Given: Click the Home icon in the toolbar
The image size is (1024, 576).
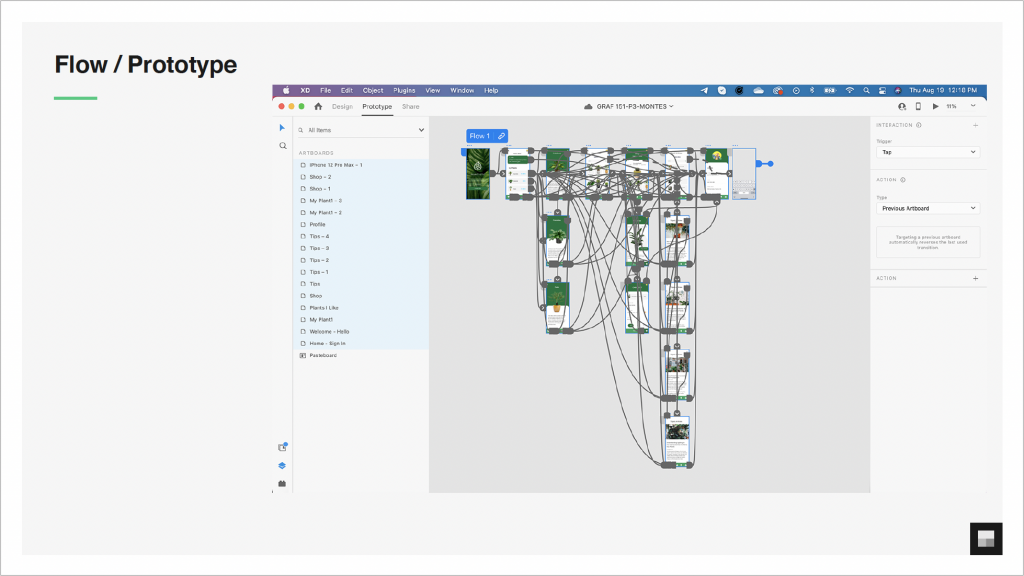Looking at the screenshot, I should point(318,106).
